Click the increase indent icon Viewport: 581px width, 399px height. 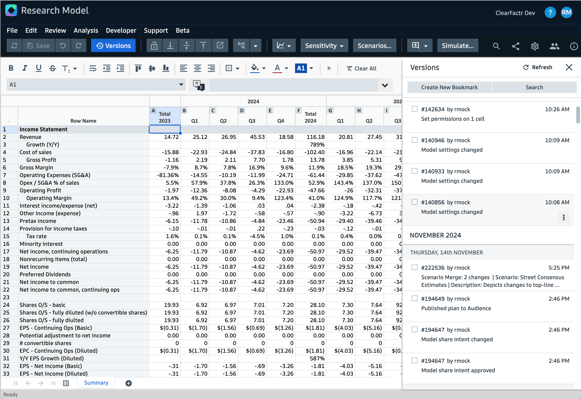tap(120, 68)
